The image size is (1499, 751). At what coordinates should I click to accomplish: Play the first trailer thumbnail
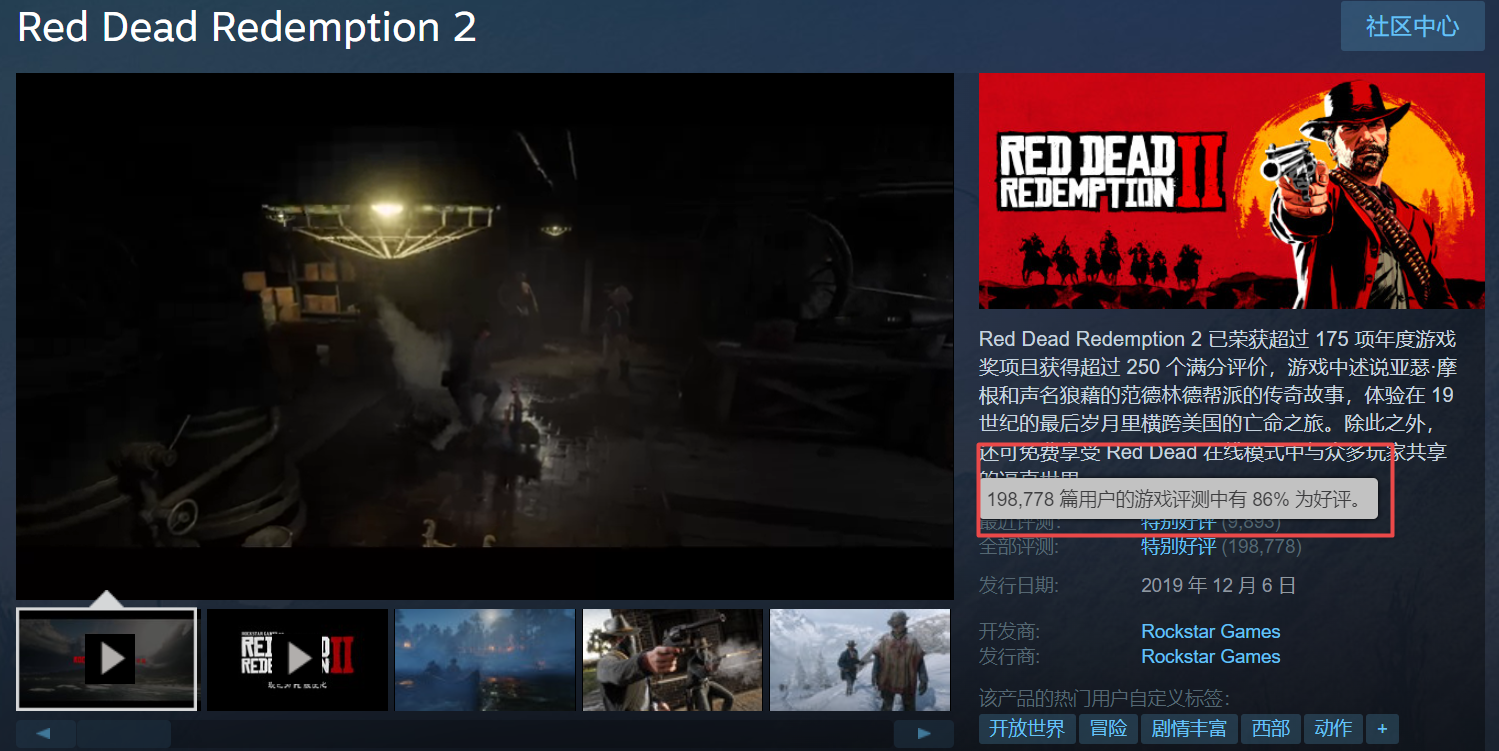(107, 660)
